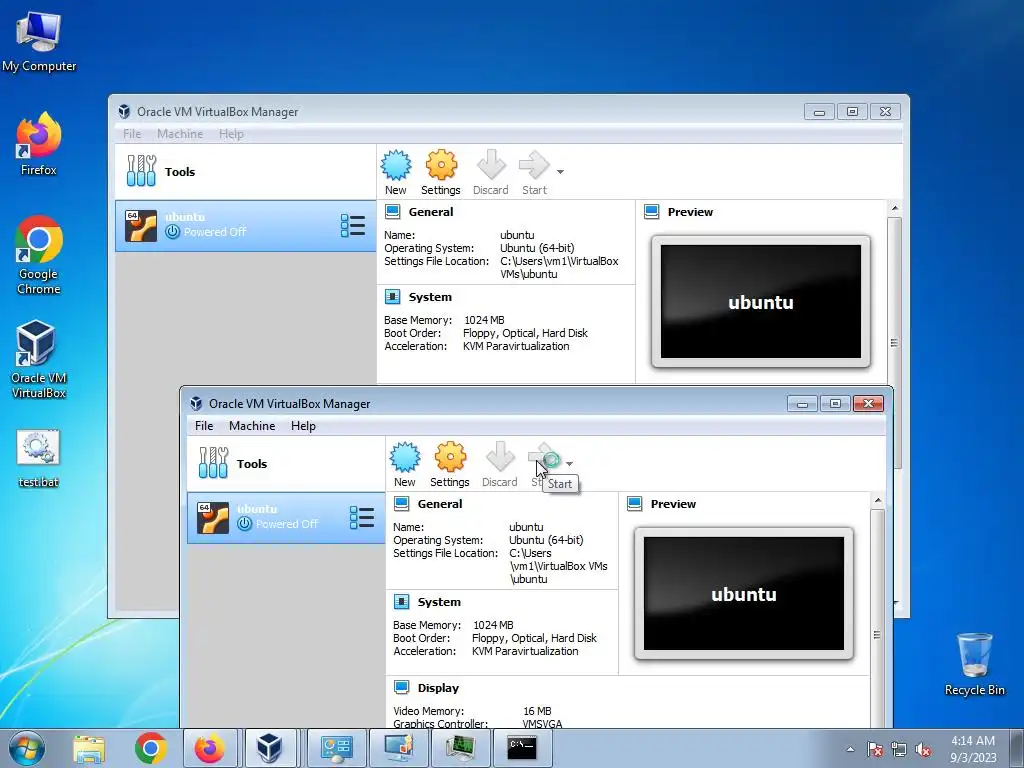Open Oracle VM VirtualBox desktop shortcut
This screenshot has width=1024, height=768.
point(39,359)
